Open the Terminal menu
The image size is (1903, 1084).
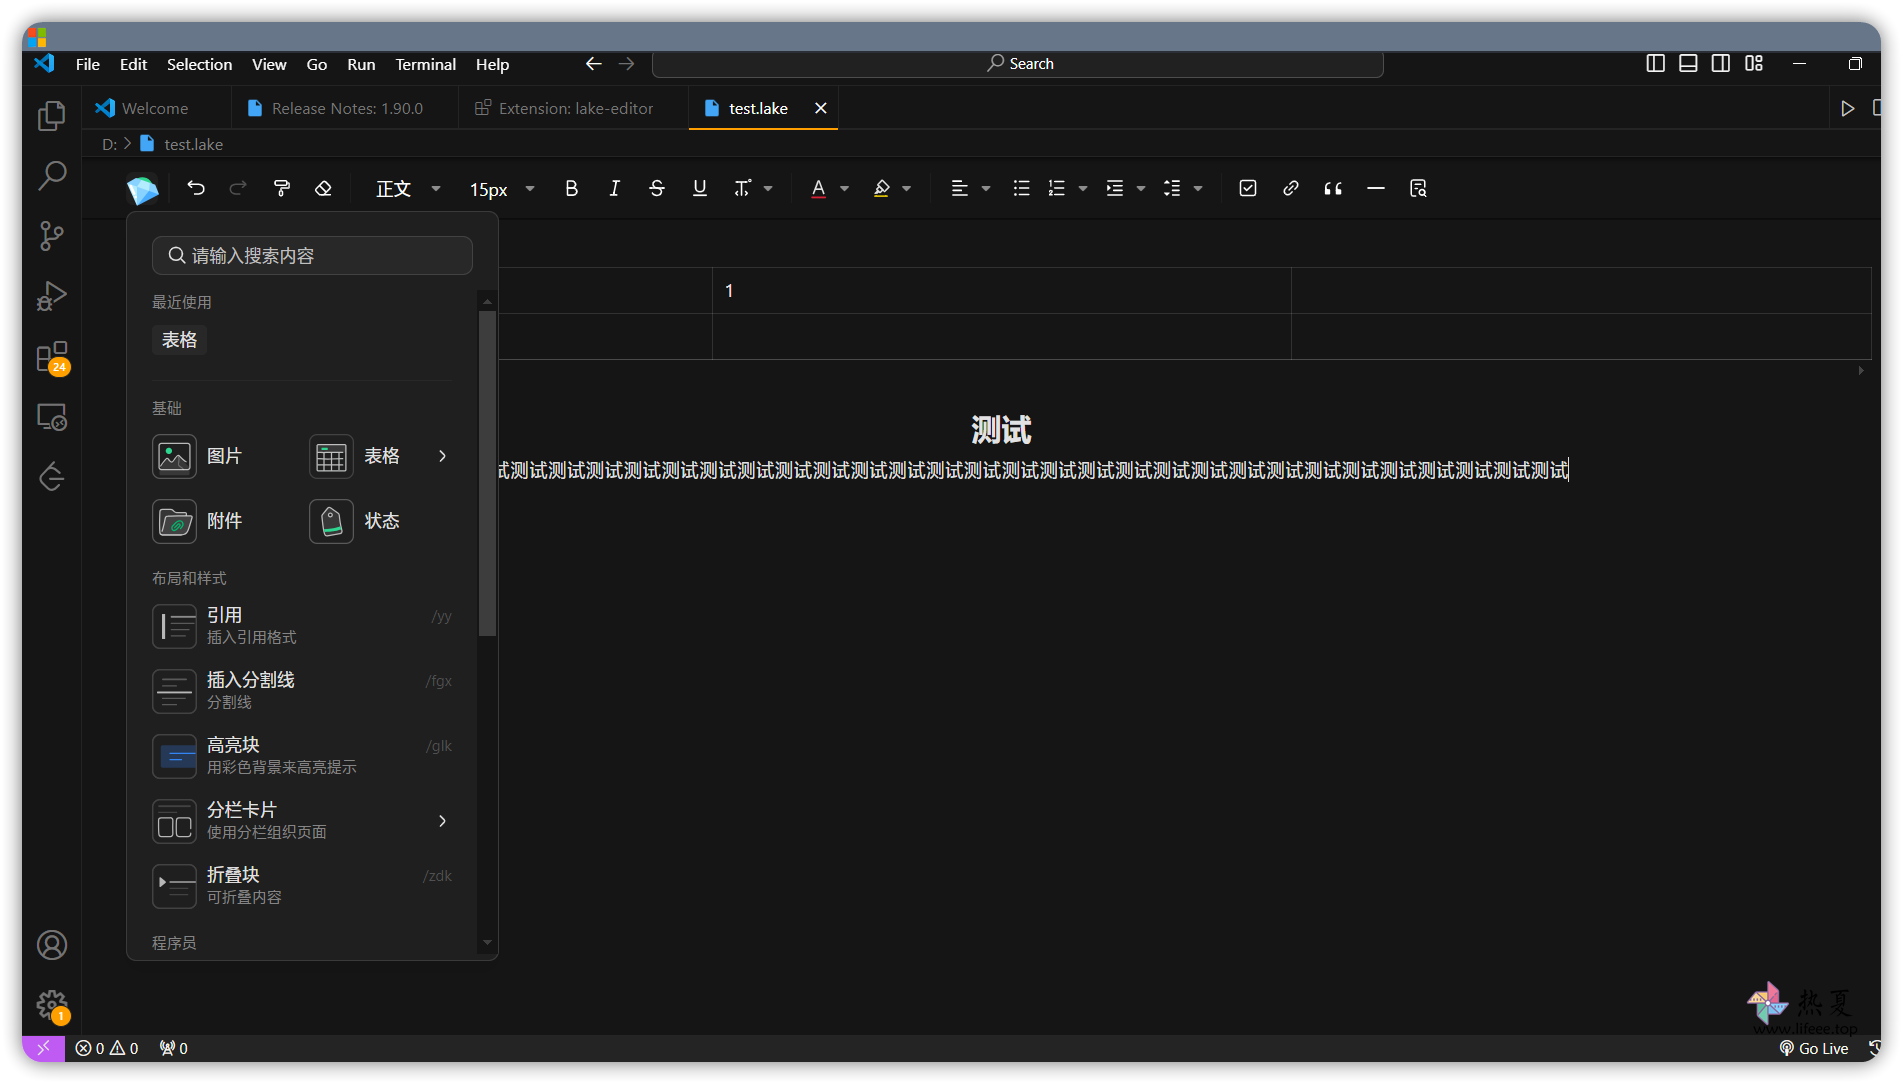pyautogui.click(x=425, y=64)
